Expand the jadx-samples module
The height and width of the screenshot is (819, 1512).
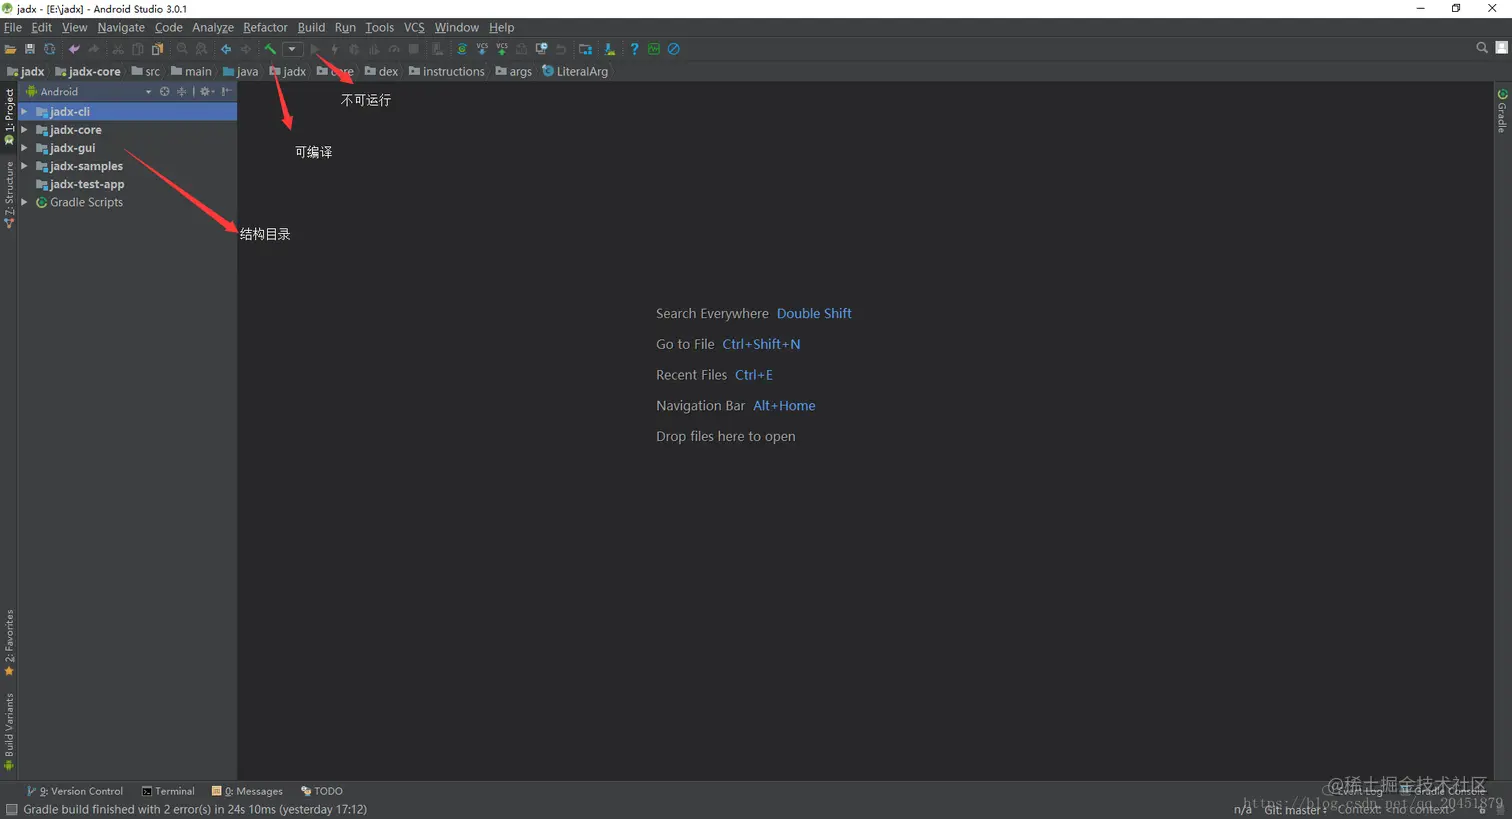tap(24, 166)
